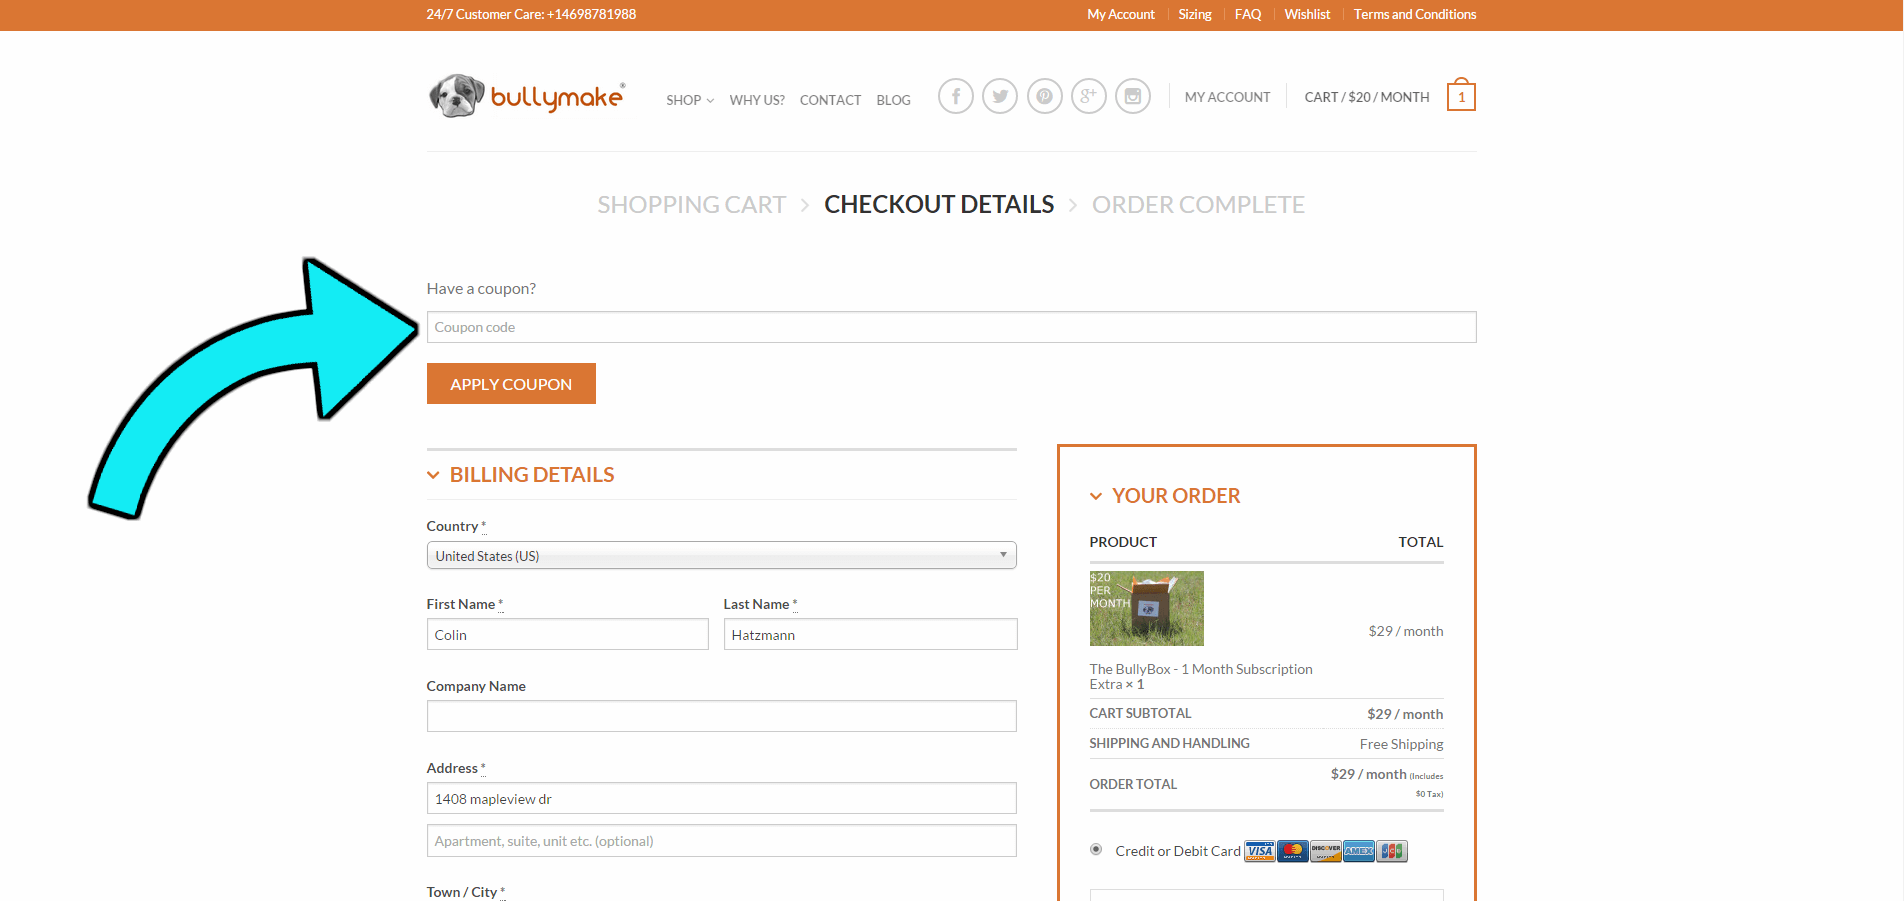This screenshot has height=901, width=1904.
Task: Collapse the Billing Details section chevron
Action: coord(433,475)
